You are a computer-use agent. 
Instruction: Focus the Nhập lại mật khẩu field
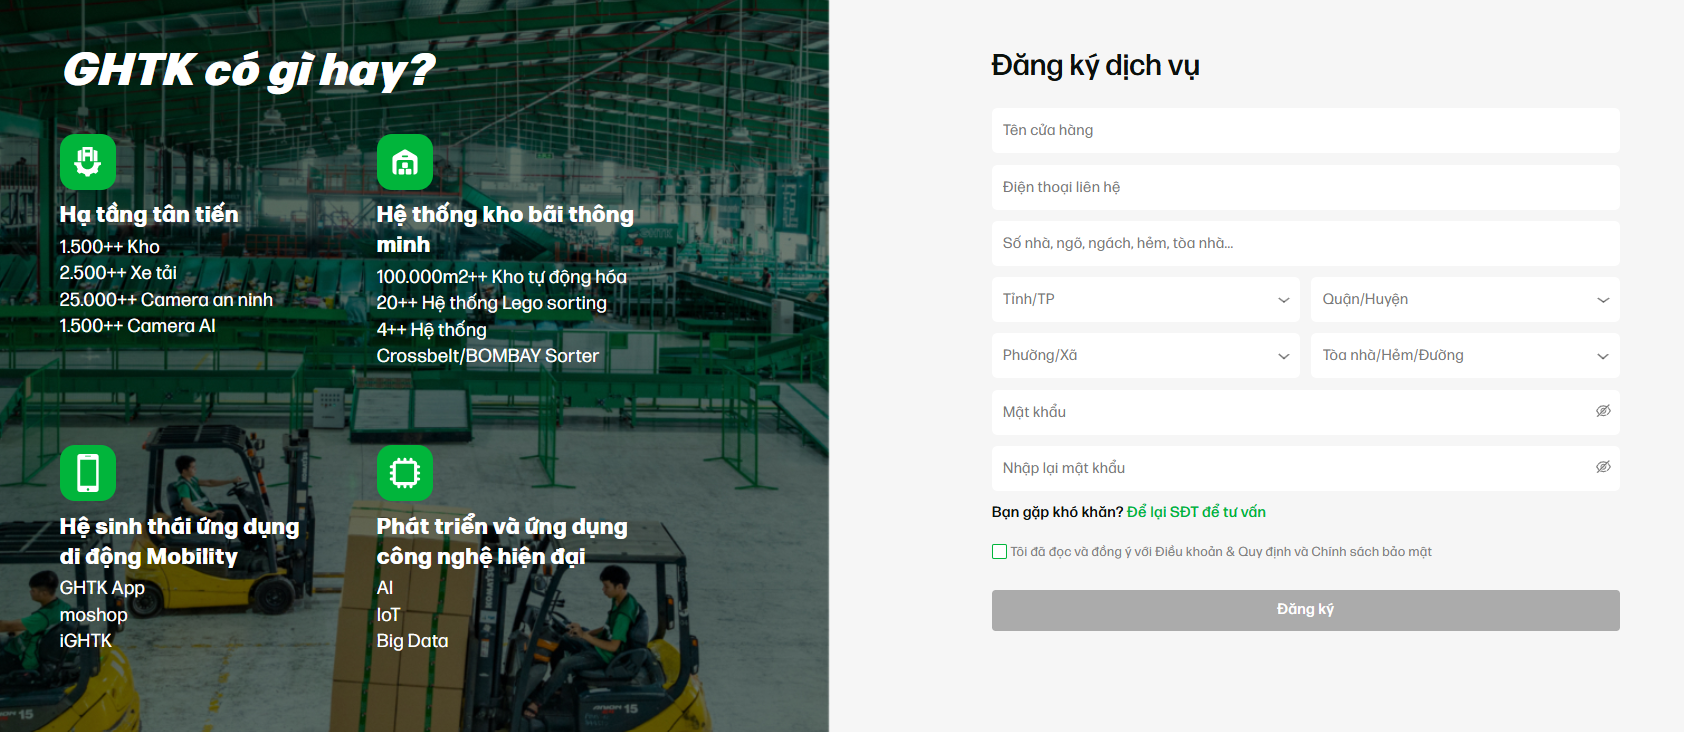pos(1290,468)
